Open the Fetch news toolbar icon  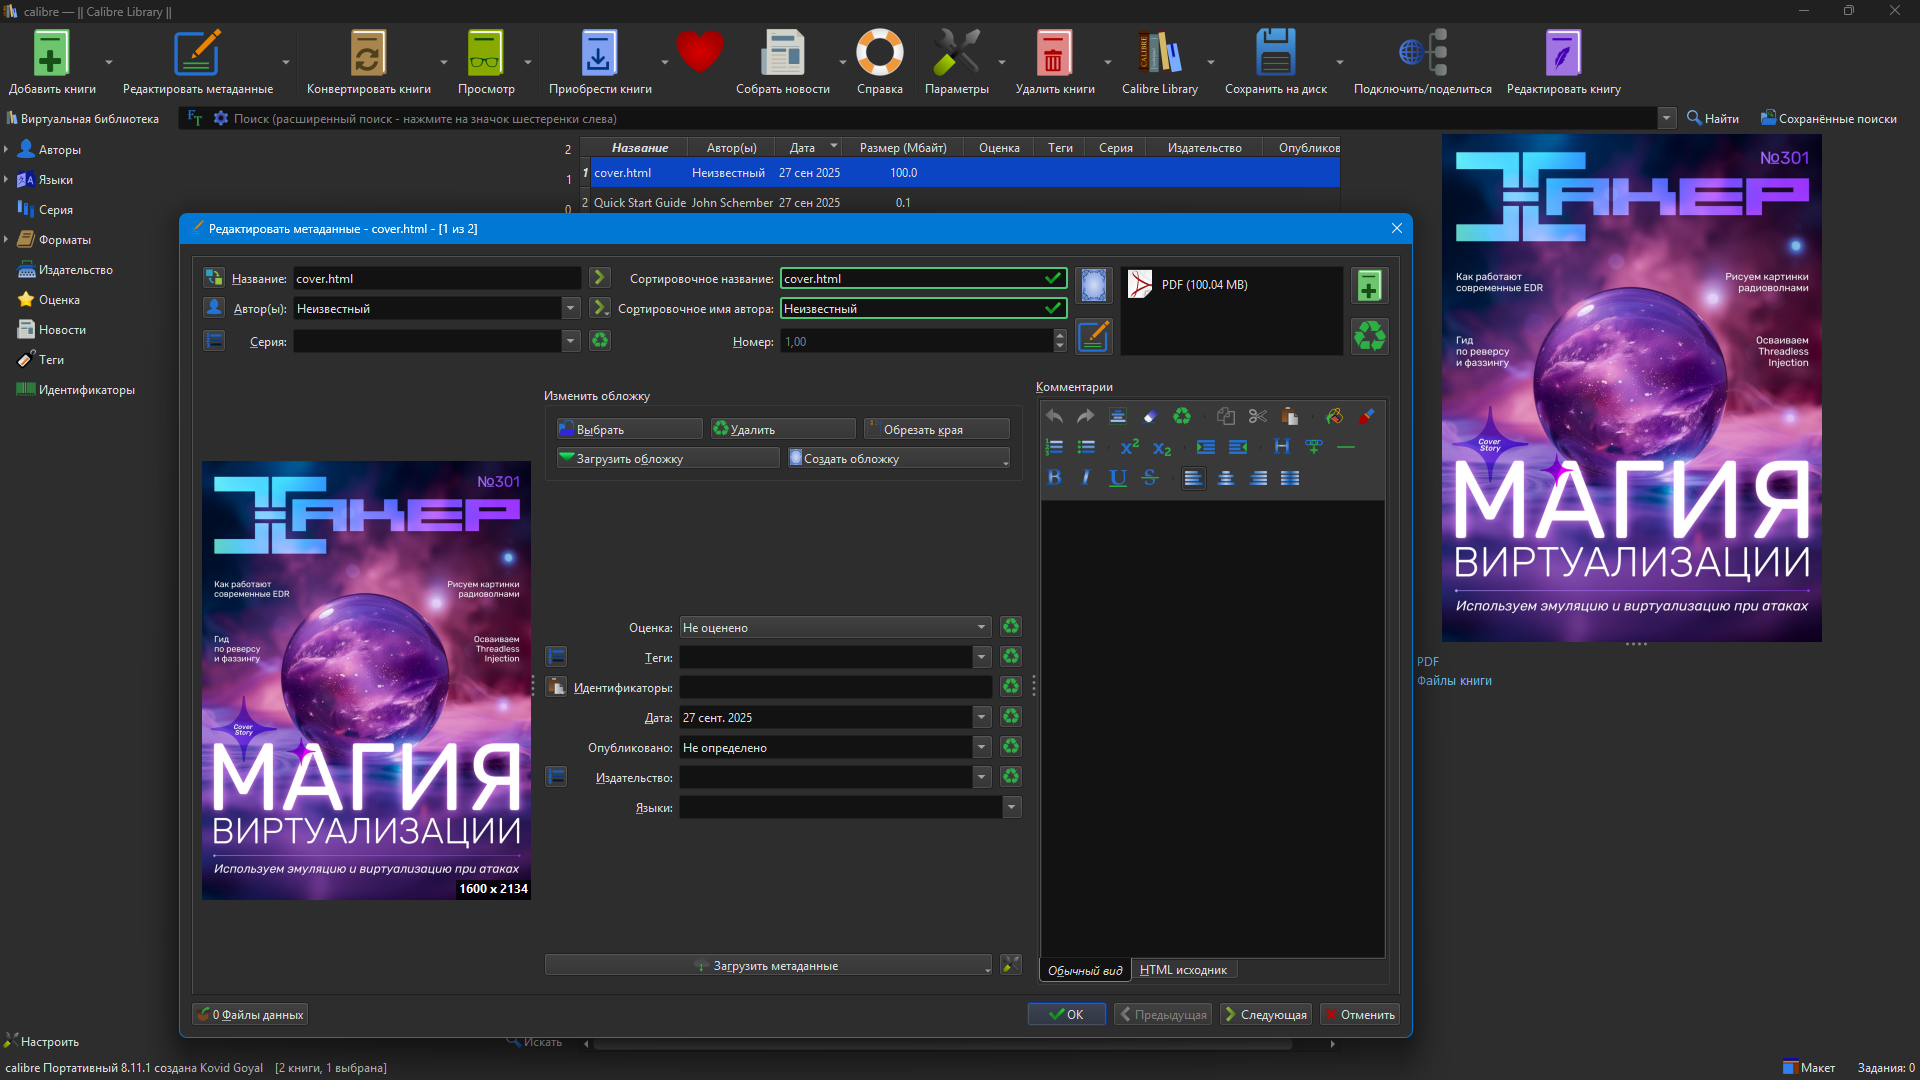782,54
